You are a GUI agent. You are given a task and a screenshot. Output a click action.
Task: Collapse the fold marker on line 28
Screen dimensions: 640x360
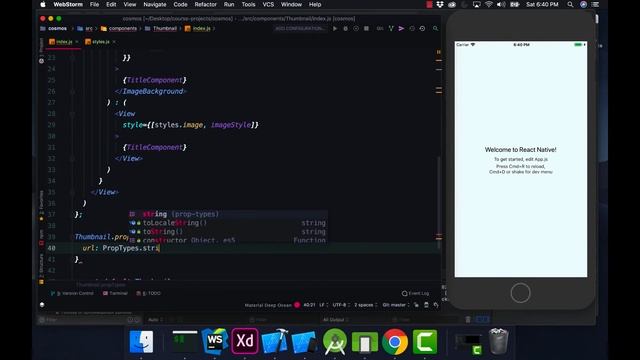tap(72, 114)
